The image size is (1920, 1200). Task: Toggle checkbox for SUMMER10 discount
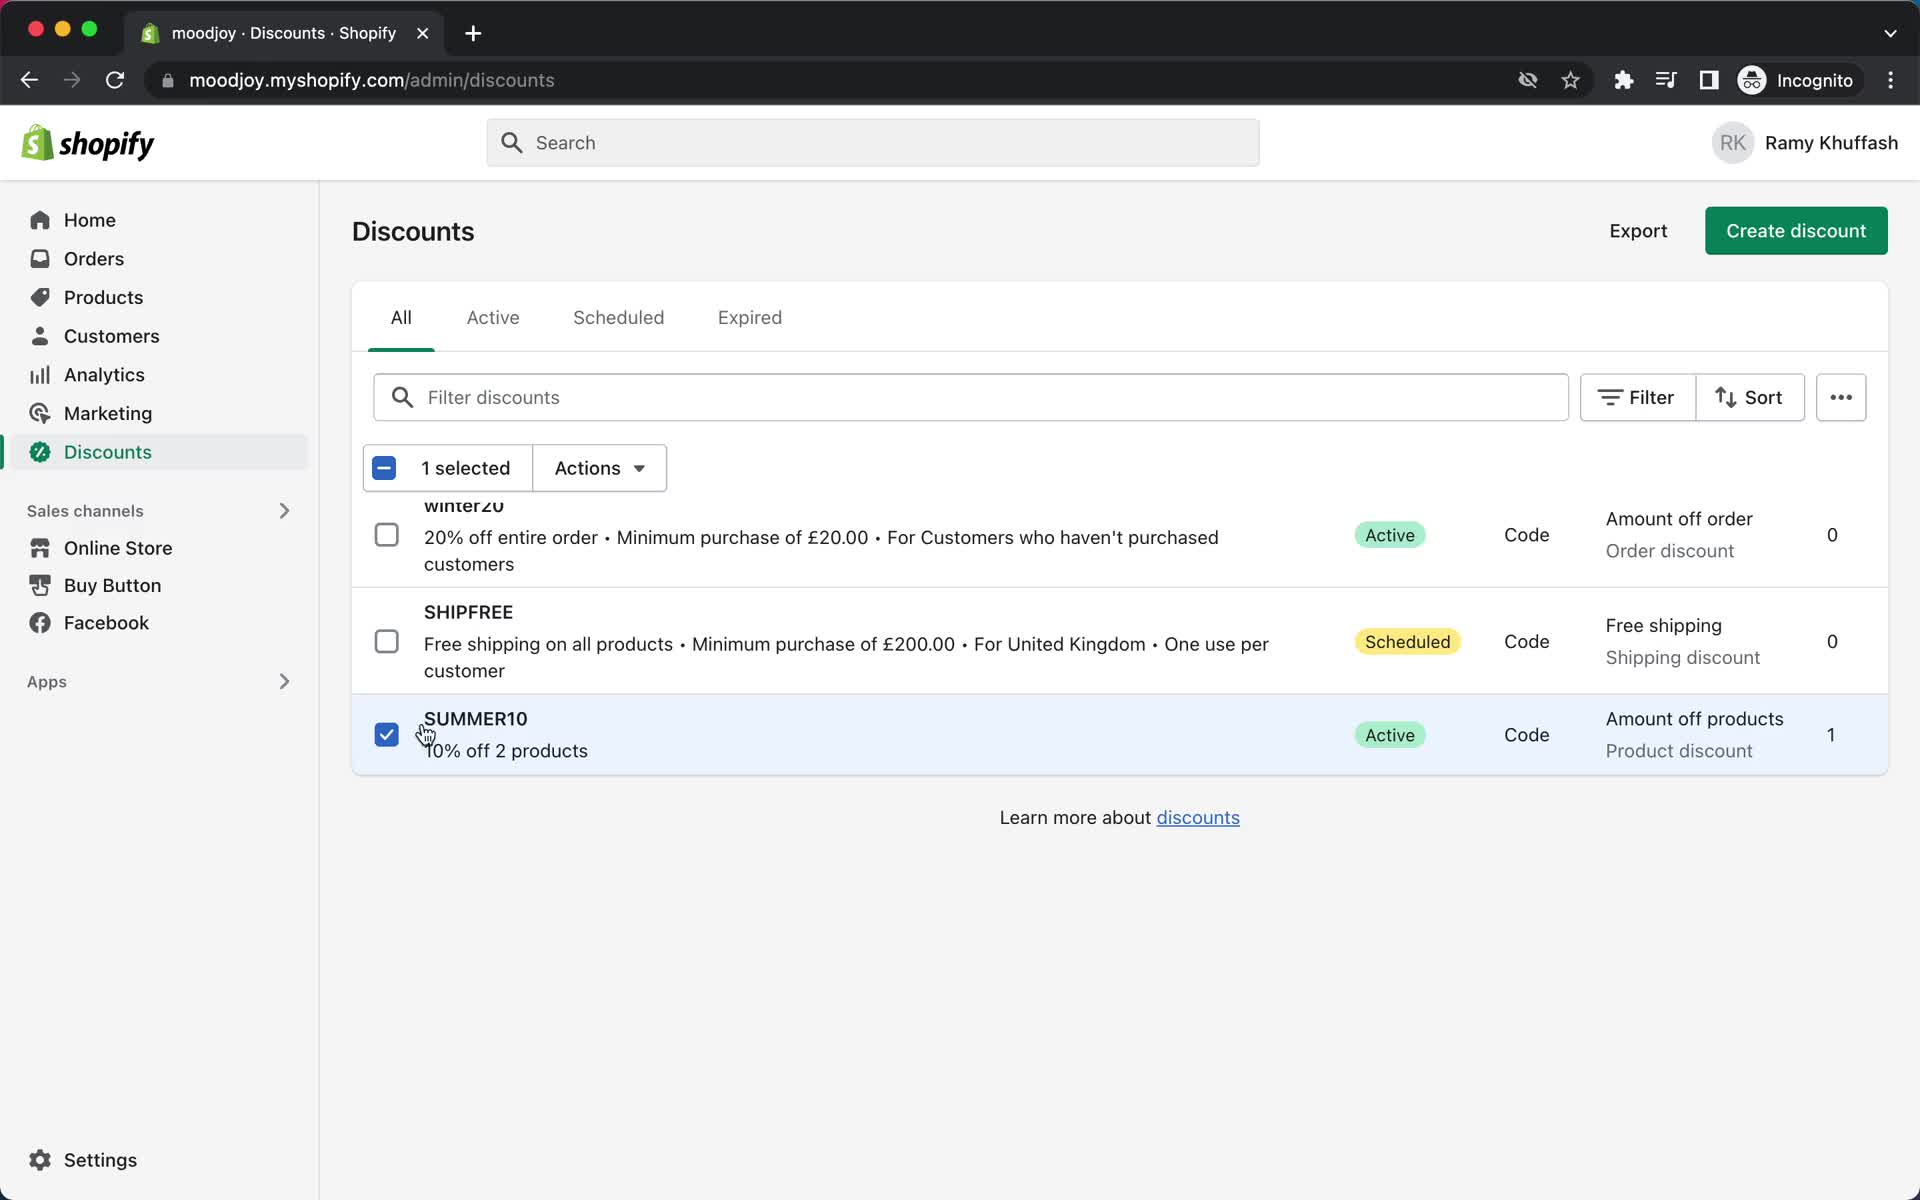coord(387,734)
